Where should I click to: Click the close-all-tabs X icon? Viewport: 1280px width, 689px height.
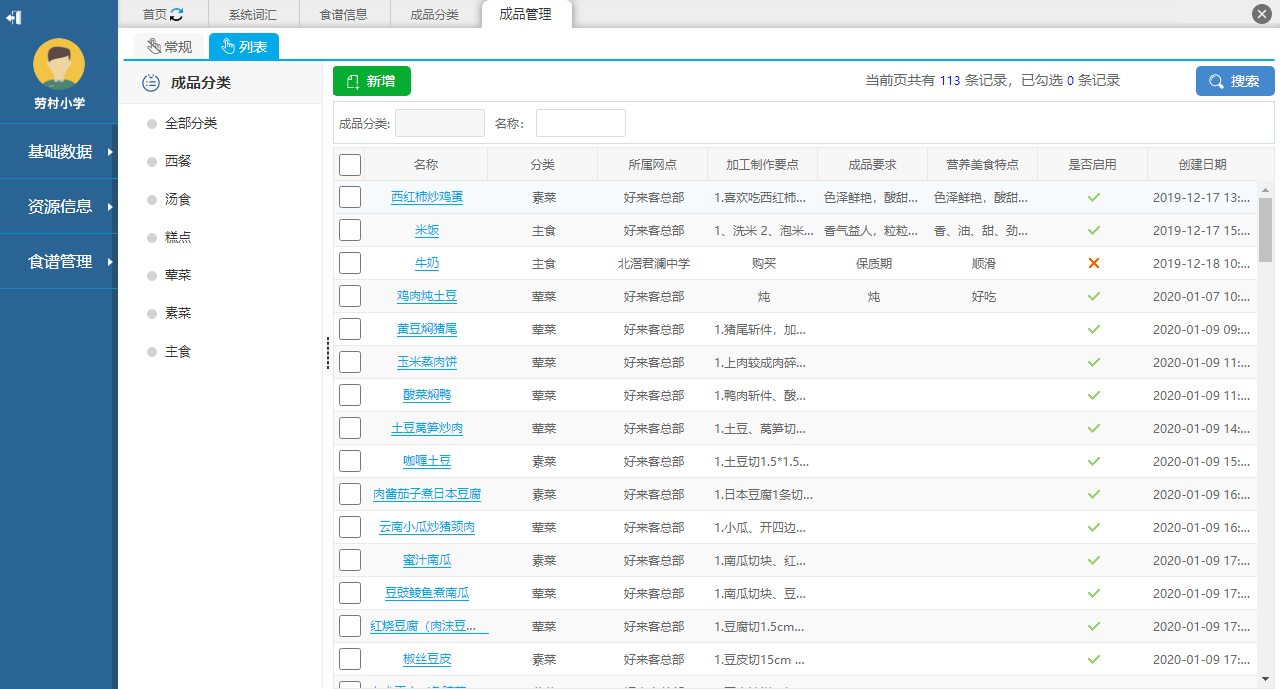[1261, 14]
